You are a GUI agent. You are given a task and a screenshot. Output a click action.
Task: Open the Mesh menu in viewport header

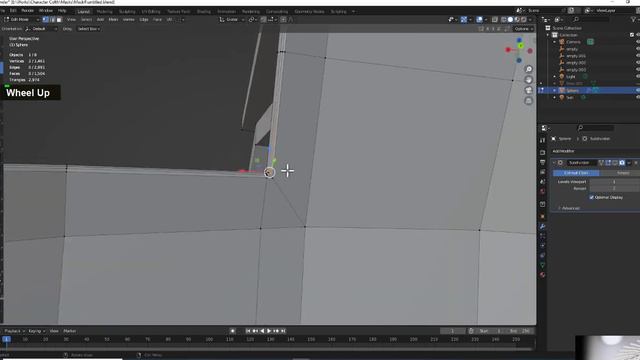tap(113, 20)
